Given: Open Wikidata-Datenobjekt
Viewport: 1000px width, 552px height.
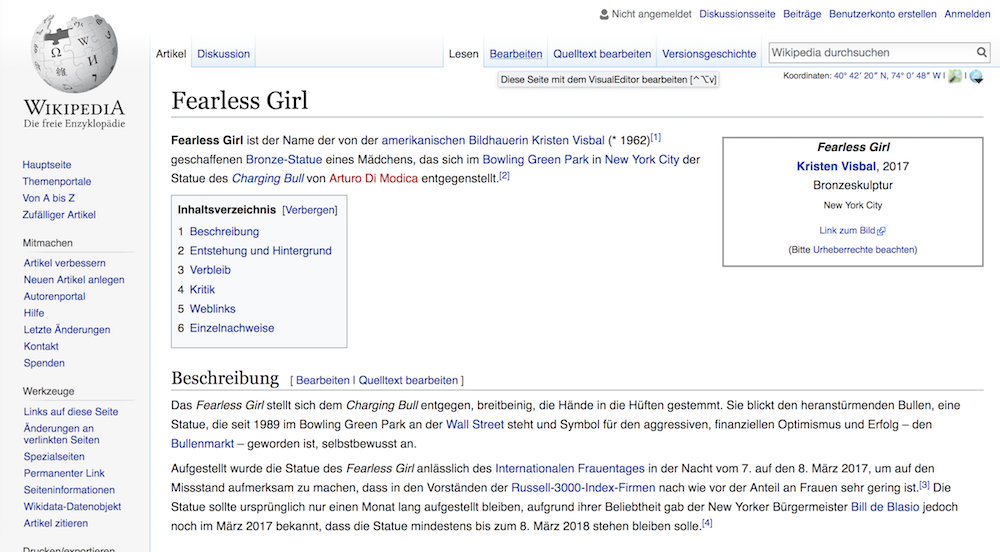Looking at the screenshot, I should click(72, 506).
